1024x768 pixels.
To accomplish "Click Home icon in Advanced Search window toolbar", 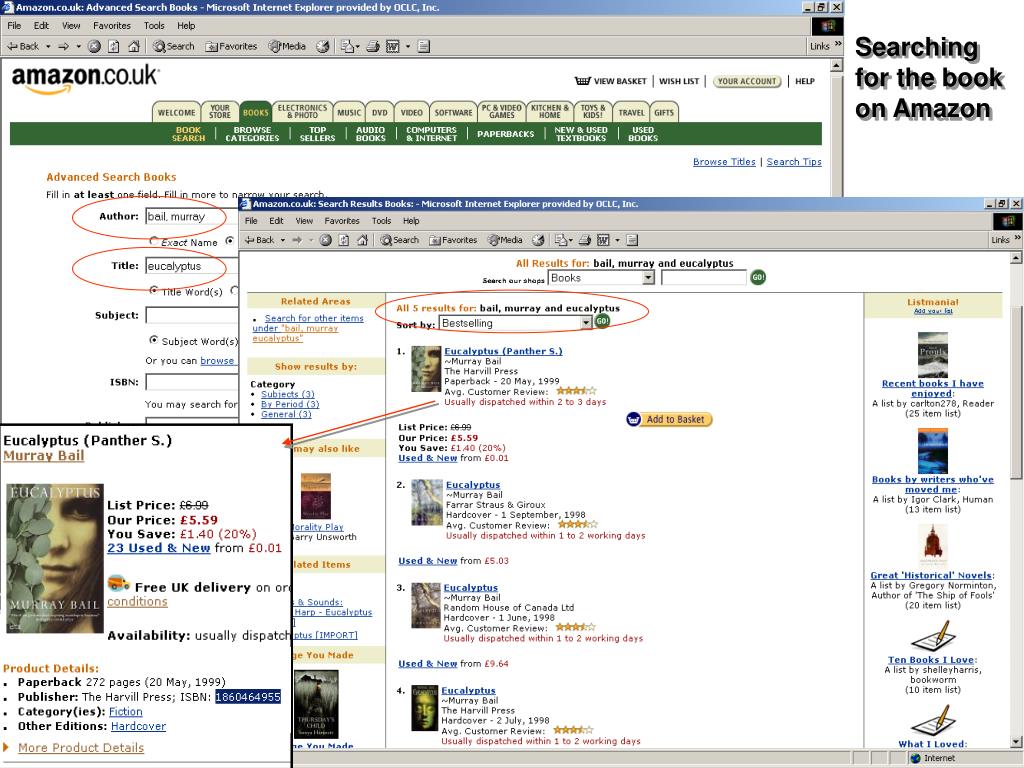I will coord(134,46).
